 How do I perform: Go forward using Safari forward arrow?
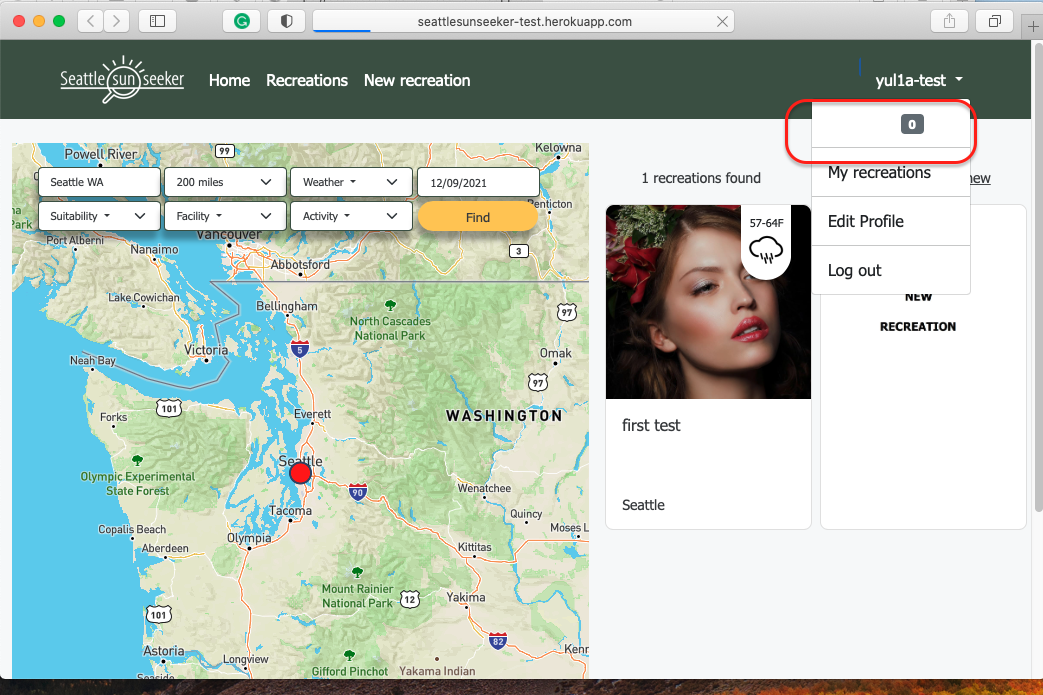point(116,21)
